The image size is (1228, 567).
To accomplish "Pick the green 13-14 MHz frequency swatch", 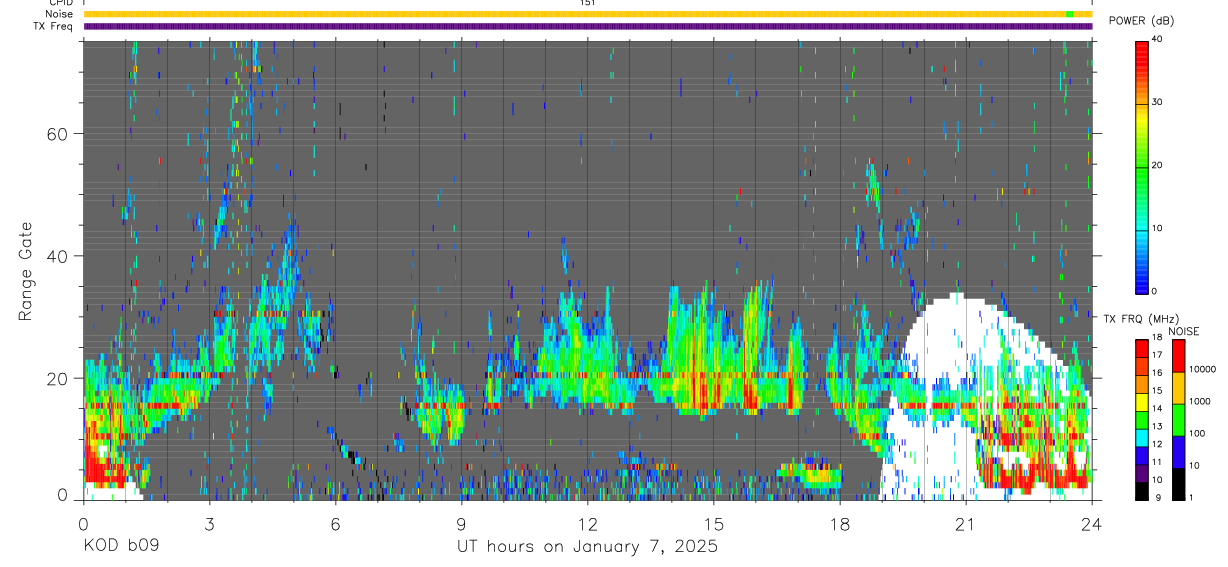I will [1142, 419].
